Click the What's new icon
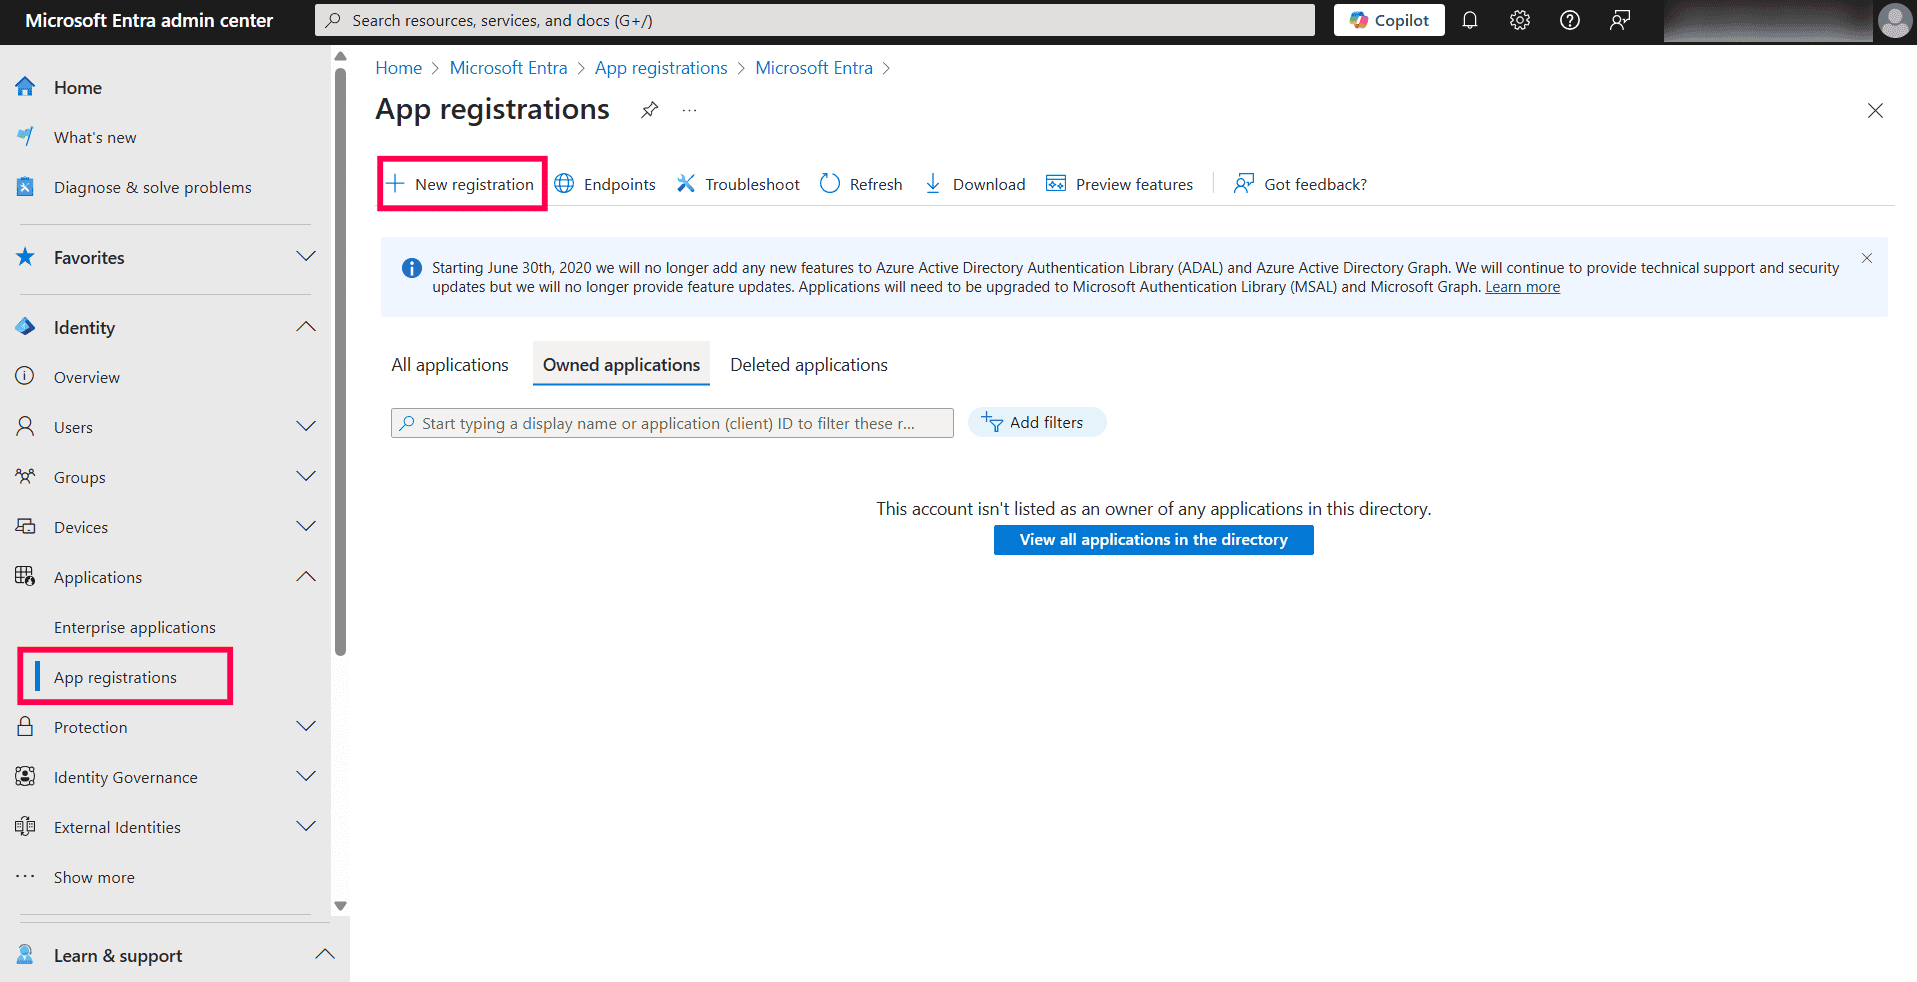Screen dimensions: 1917x982 coord(25,137)
